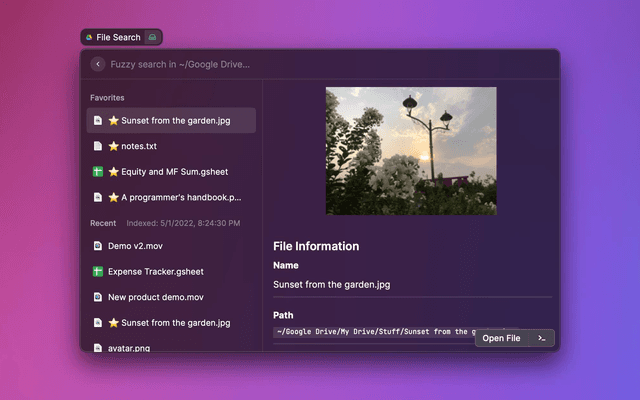Screen dimensions: 640x400
Task: Click the file icon of notes.txt
Action: click(98, 146)
